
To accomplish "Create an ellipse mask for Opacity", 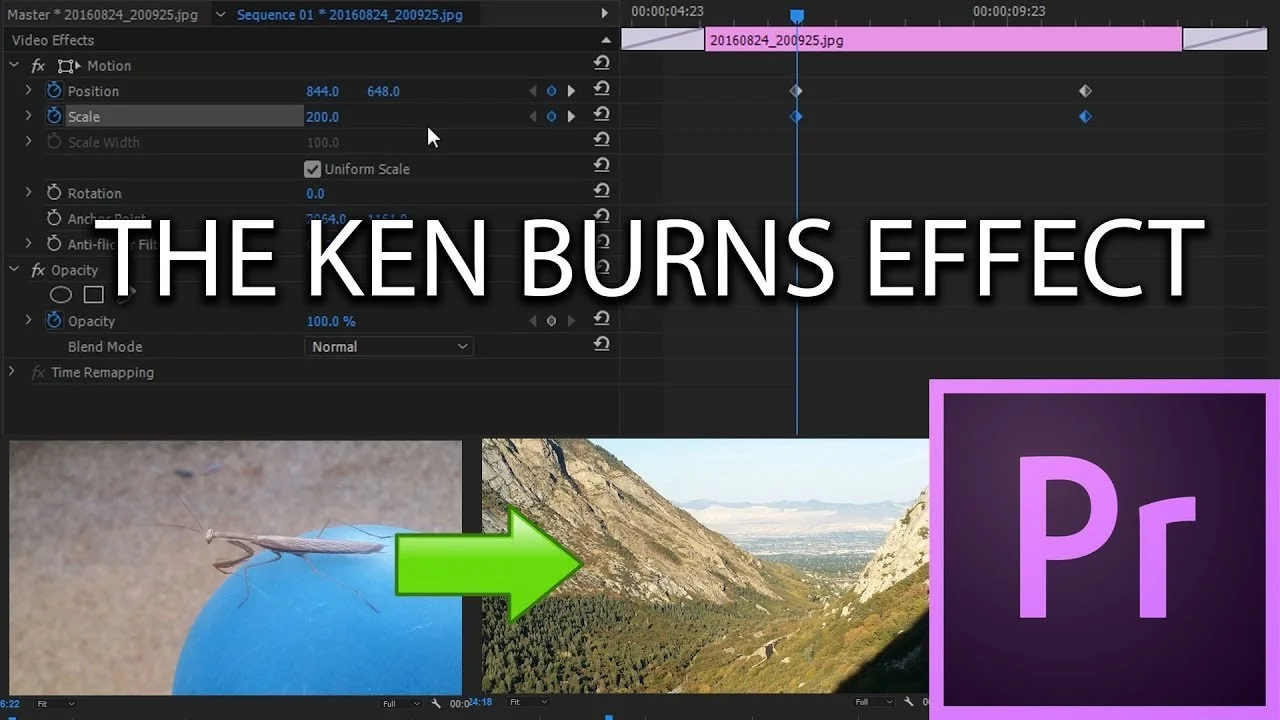I will pyautogui.click(x=61, y=295).
